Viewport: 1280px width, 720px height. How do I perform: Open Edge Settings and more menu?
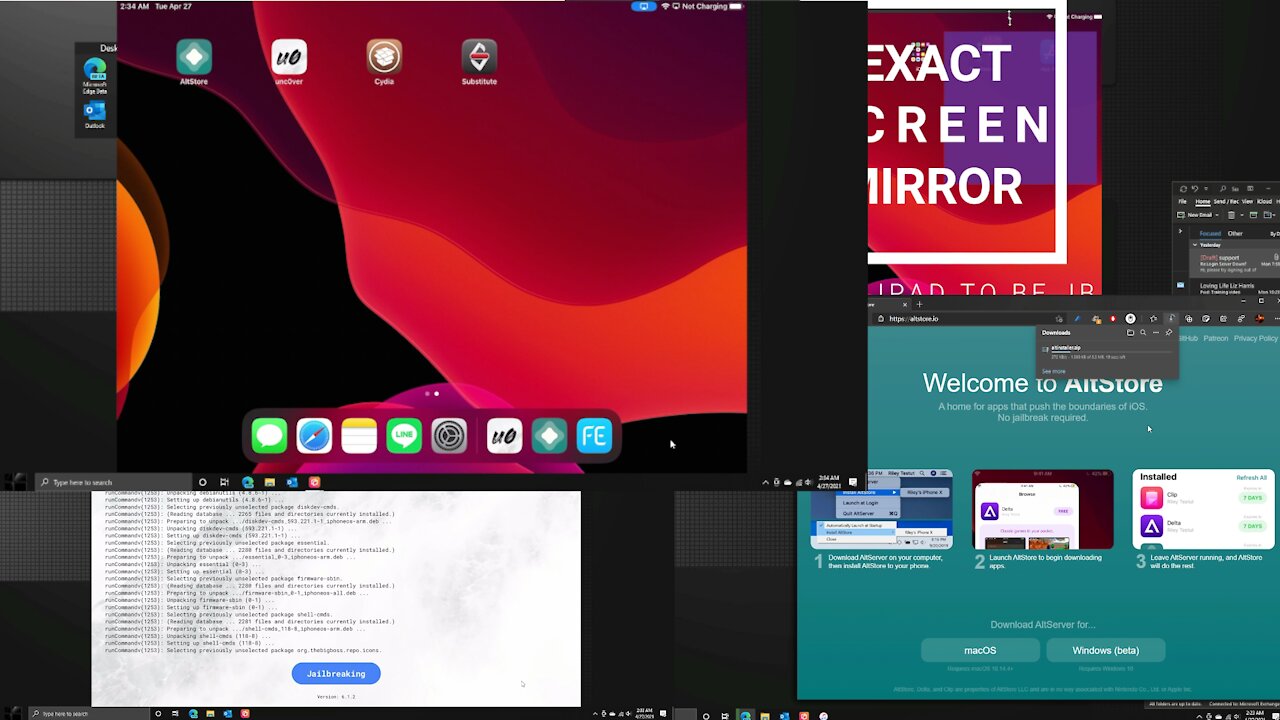point(1276,319)
